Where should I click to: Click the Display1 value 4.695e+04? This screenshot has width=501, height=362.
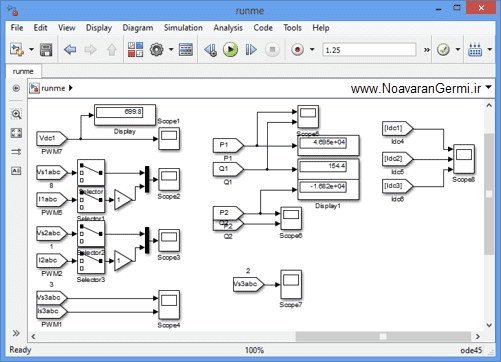click(323, 142)
